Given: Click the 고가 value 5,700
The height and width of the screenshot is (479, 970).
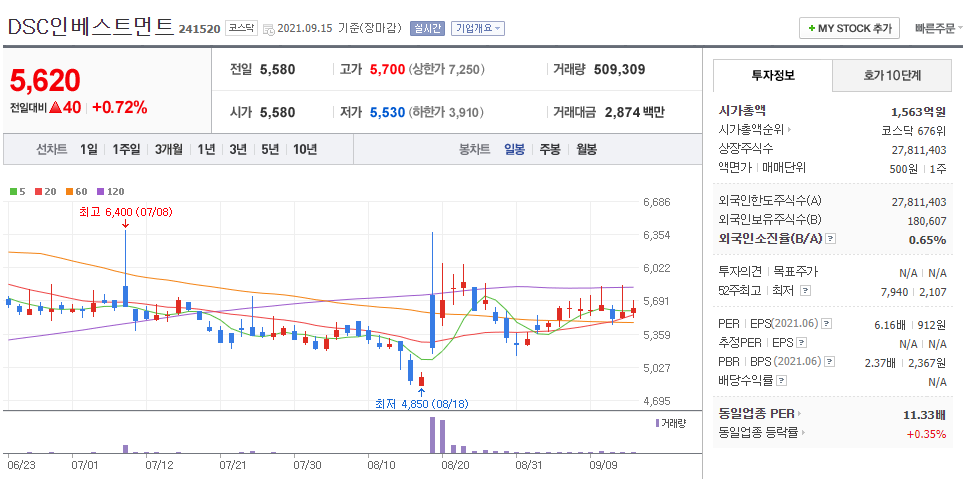Looking at the screenshot, I should (387, 69).
